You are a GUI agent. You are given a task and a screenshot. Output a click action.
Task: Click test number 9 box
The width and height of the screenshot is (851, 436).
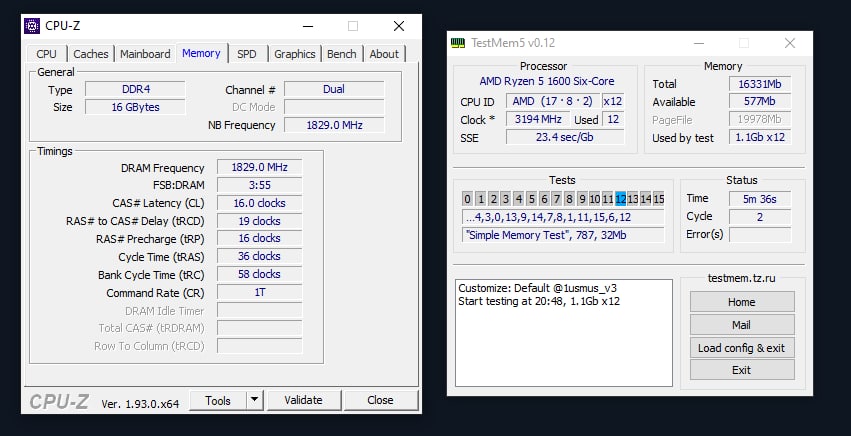click(x=582, y=199)
